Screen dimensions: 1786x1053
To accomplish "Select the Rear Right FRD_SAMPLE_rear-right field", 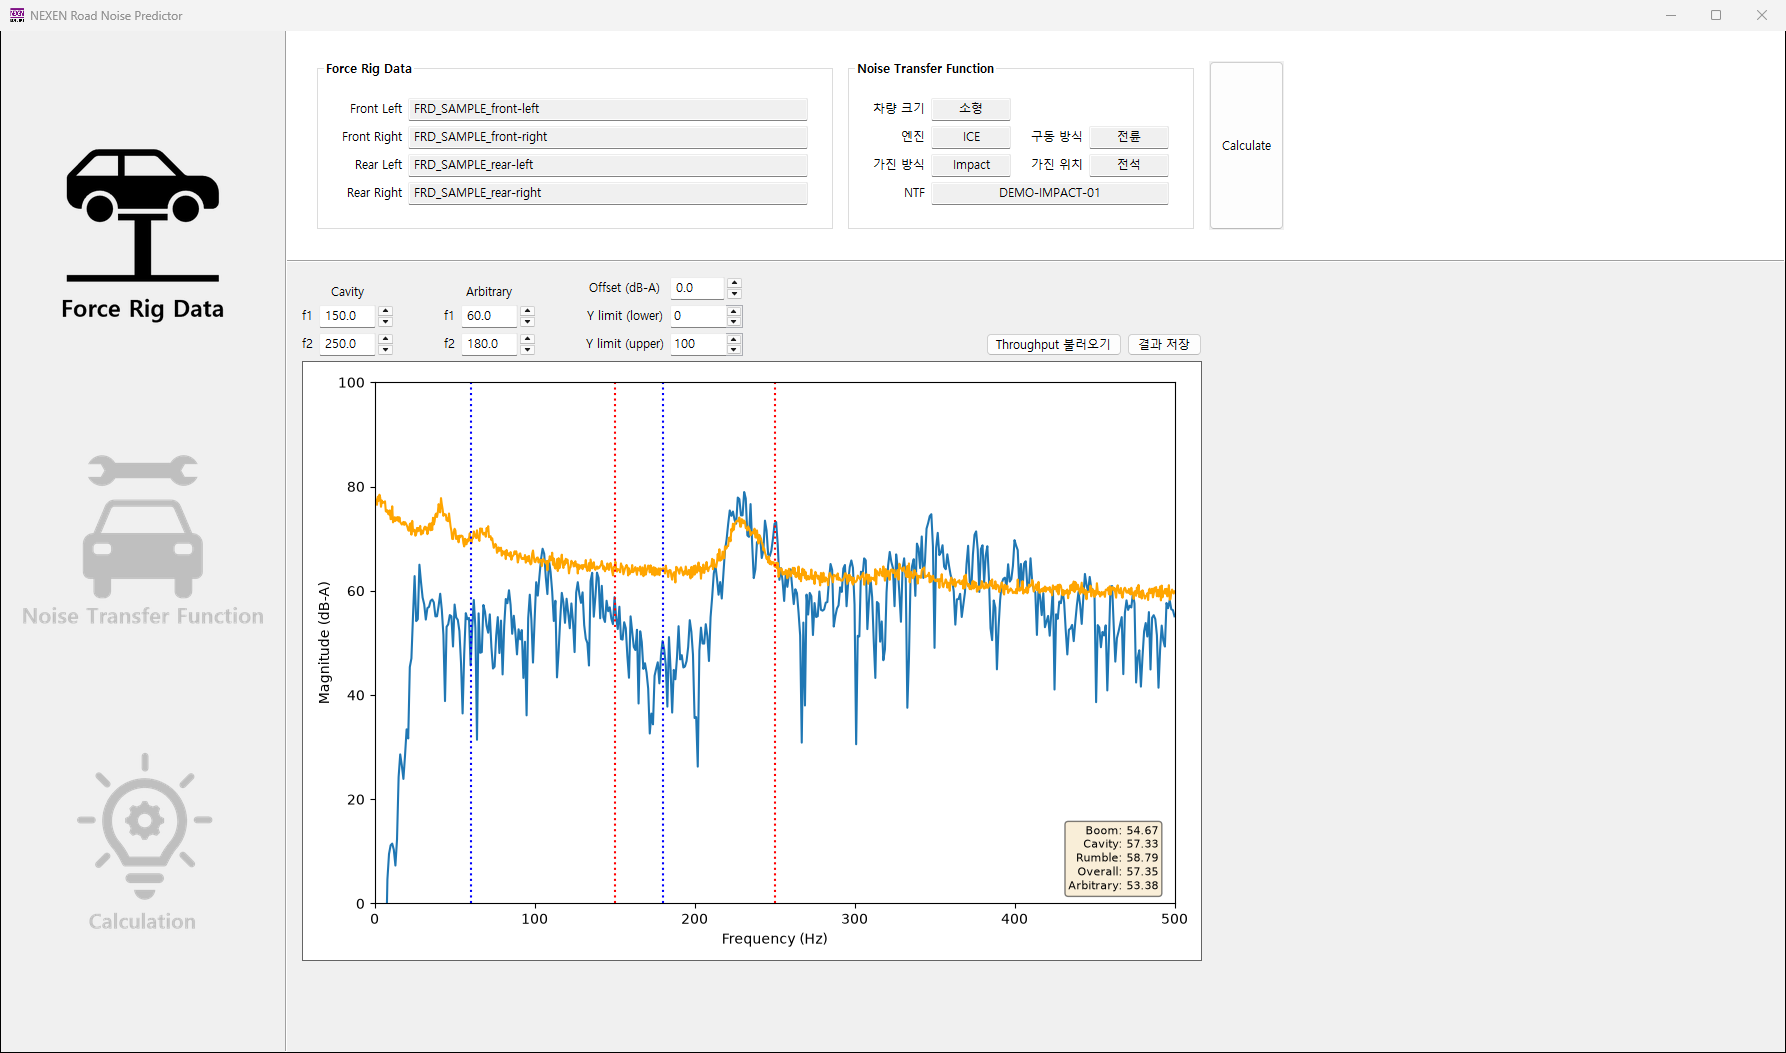I will tap(608, 193).
